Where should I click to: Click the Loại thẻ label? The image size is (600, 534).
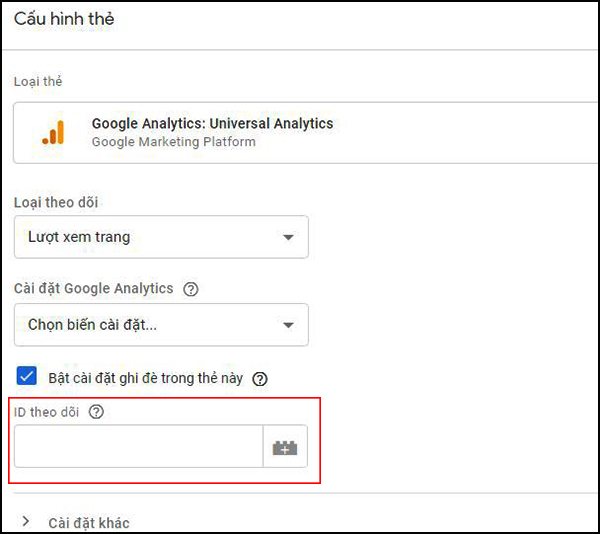tap(38, 81)
